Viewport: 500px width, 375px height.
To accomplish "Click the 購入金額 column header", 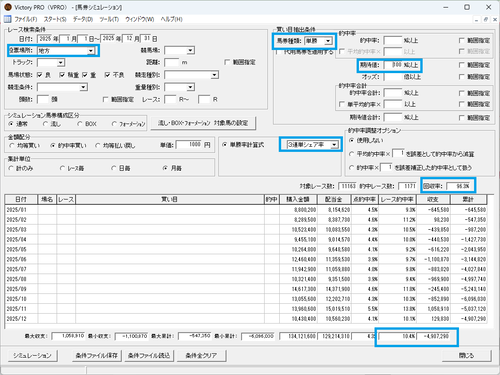I will 298,199.
